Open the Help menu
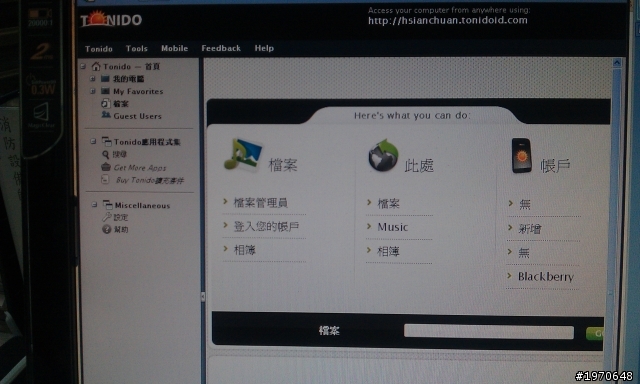Viewport: 640px width, 384px height. tap(264, 48)
